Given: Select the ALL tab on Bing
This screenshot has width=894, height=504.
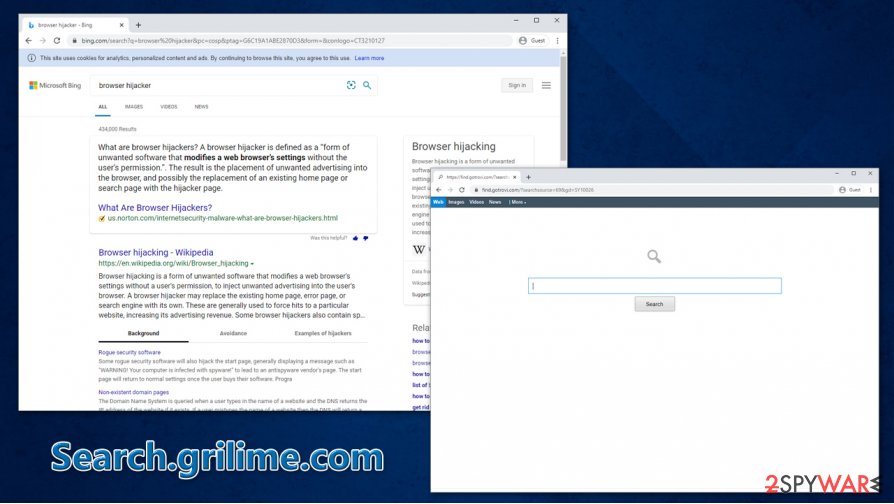Looking at the screenshot, I should click(x=103, y=107).
